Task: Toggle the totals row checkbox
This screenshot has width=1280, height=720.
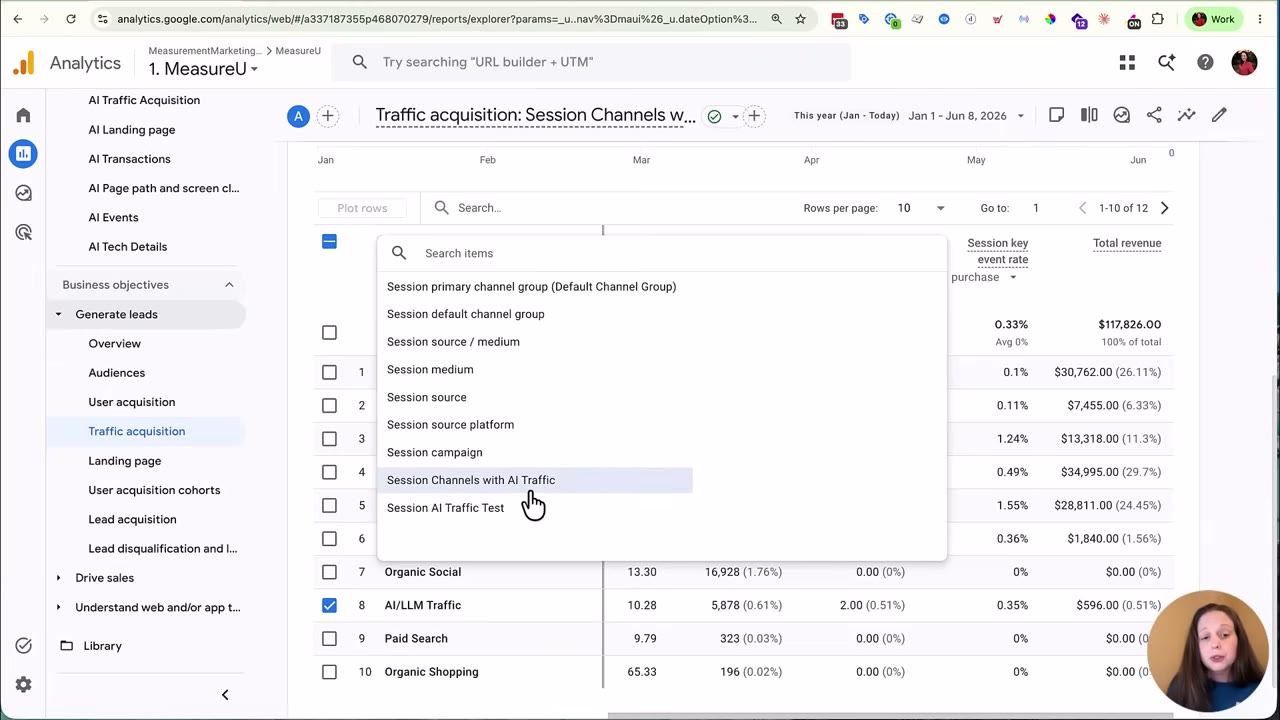Action: point(329,332)
